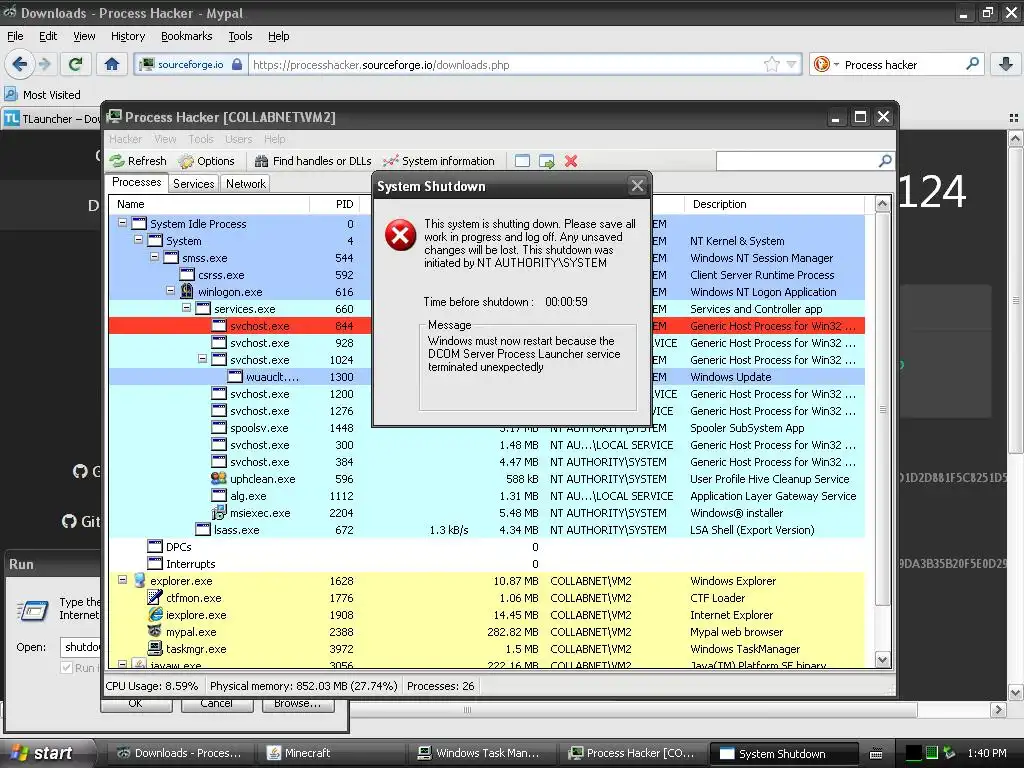1024x768 pixels.
Task: Collapse the services.exe node
Action: [186, 308]
